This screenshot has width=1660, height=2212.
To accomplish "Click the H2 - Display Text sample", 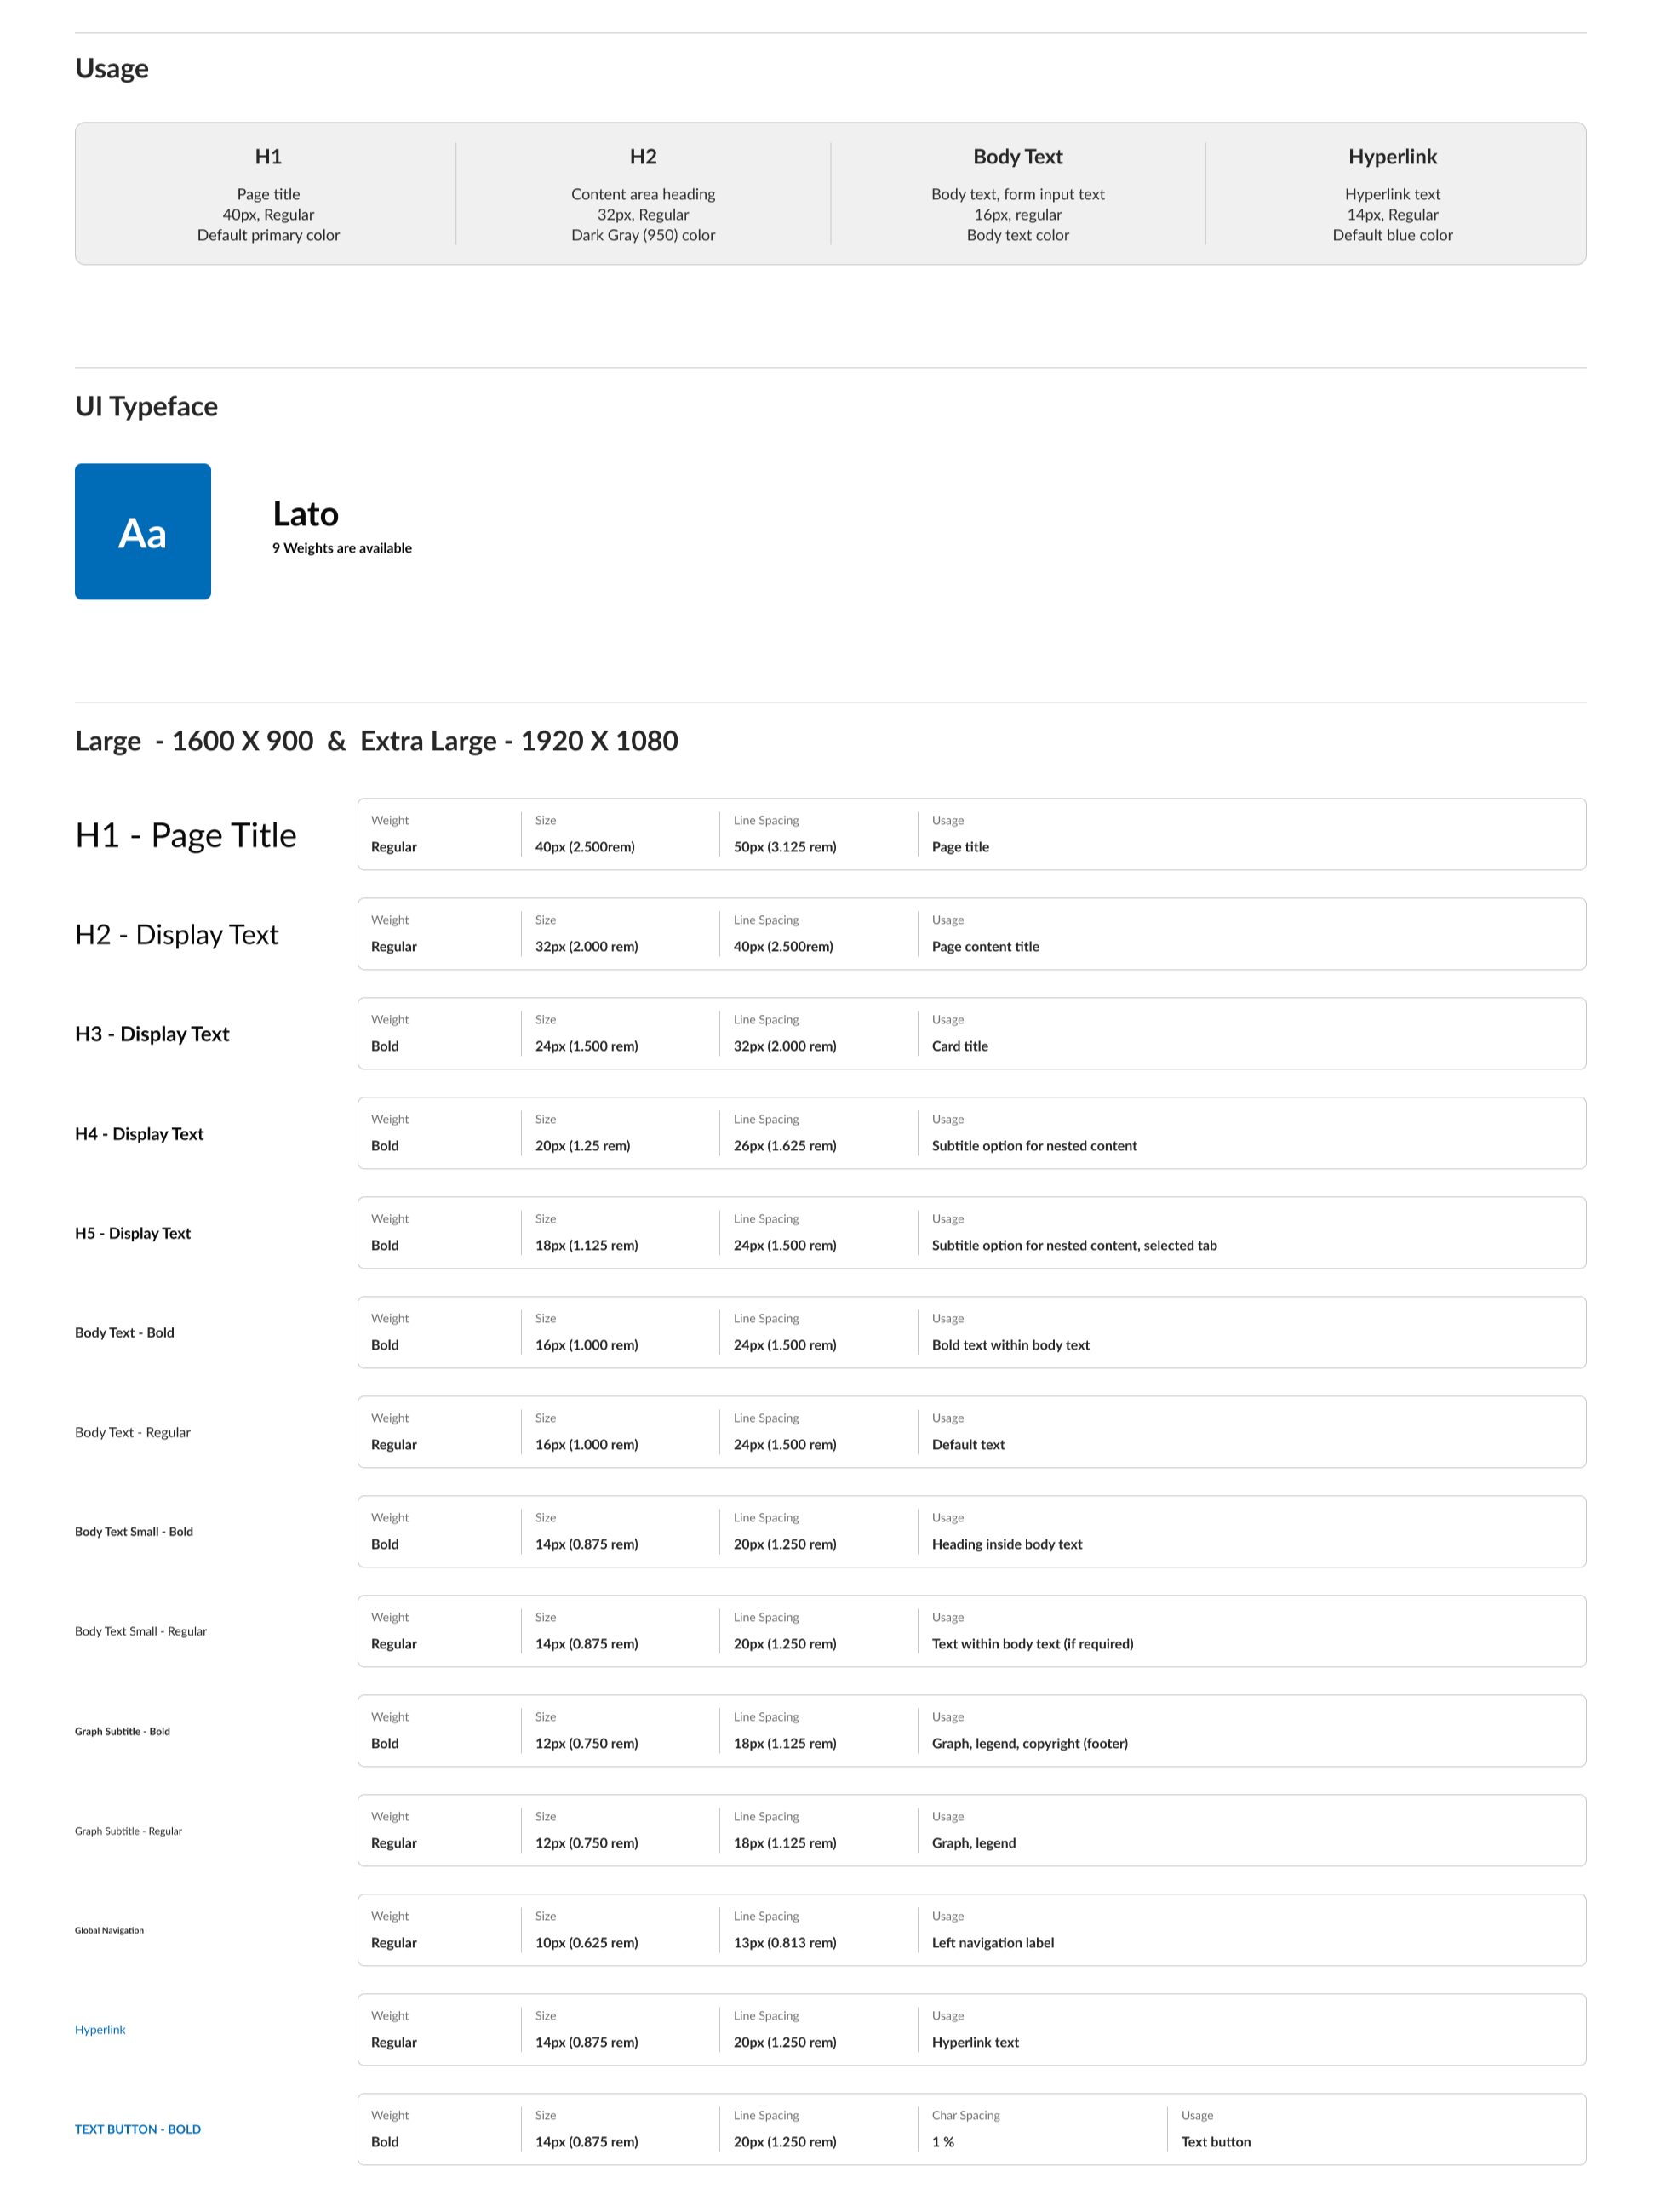I will coord(176,934).
